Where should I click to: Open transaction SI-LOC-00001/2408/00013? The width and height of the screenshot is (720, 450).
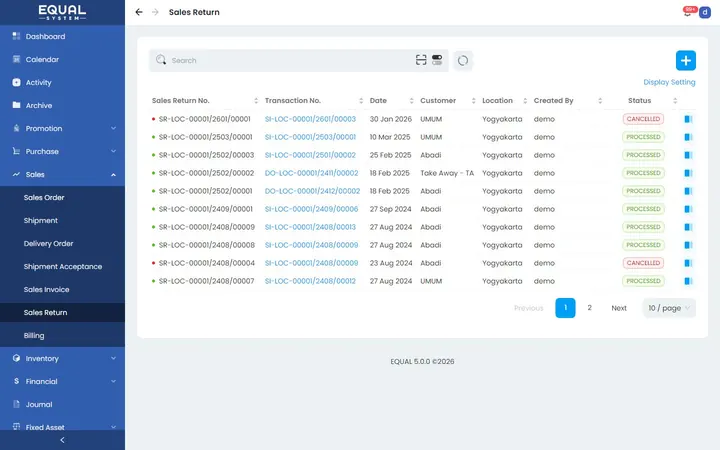310,227
